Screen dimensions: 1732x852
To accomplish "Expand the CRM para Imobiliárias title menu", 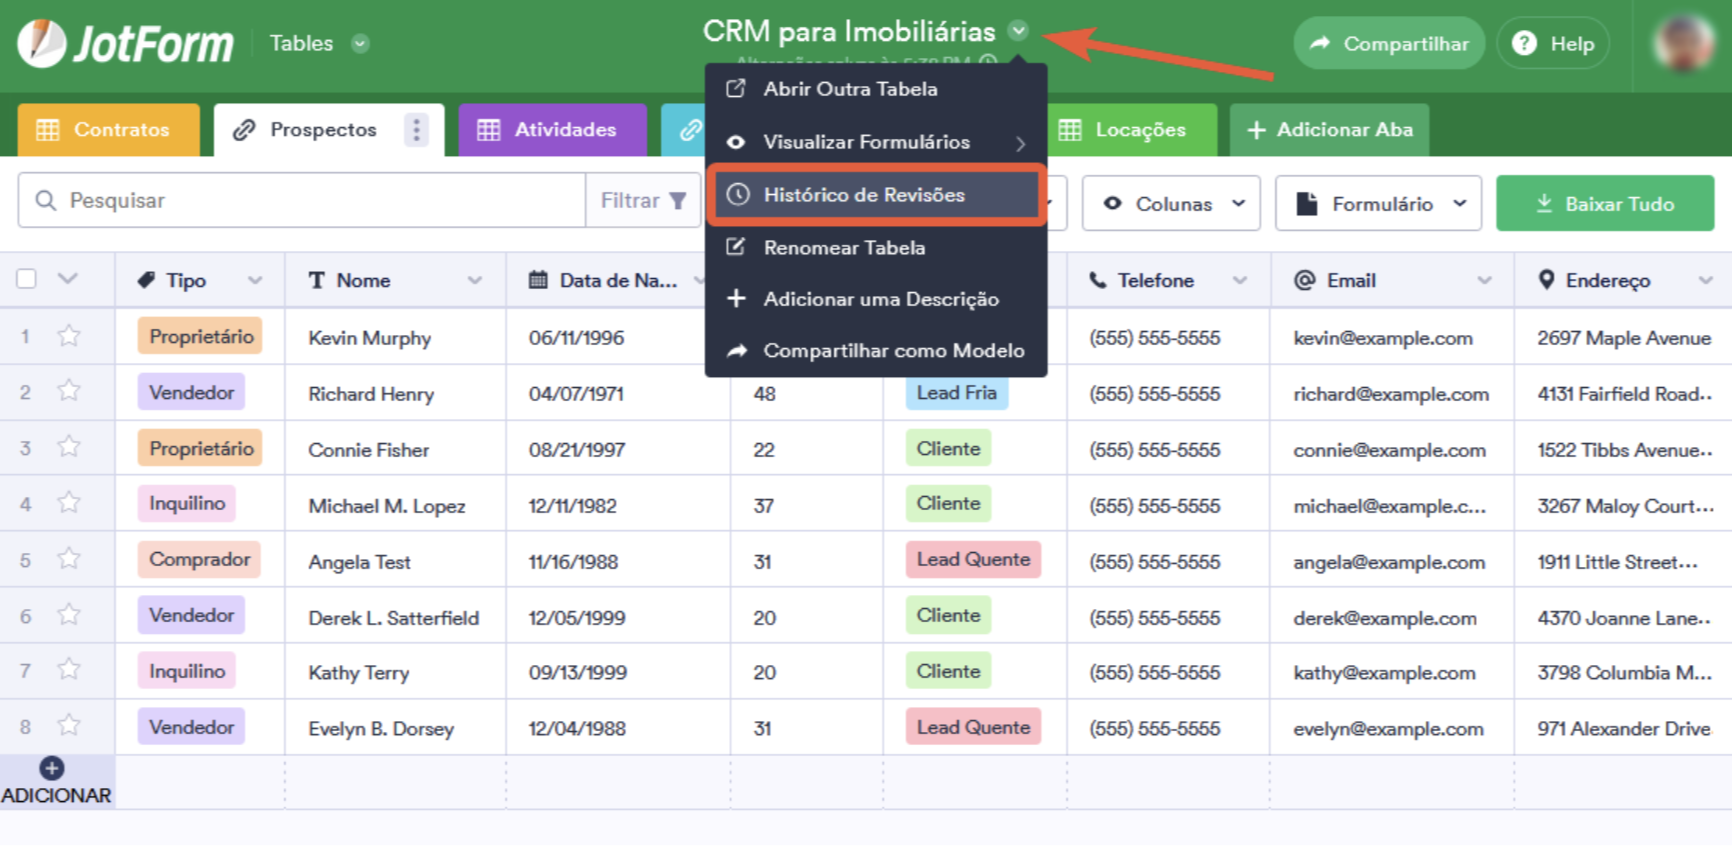I will pos(1018,31).
